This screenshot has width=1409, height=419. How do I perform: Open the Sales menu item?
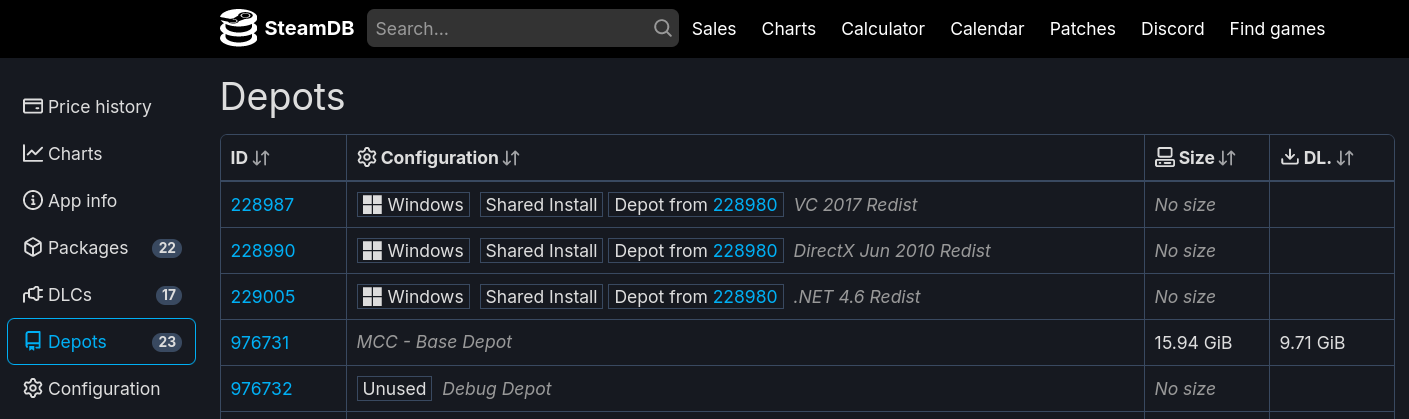pyautogui.click(x=714, y=29)
